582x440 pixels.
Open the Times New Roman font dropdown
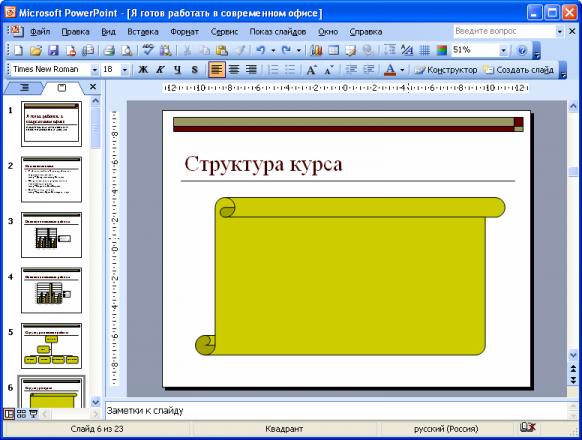95,69
